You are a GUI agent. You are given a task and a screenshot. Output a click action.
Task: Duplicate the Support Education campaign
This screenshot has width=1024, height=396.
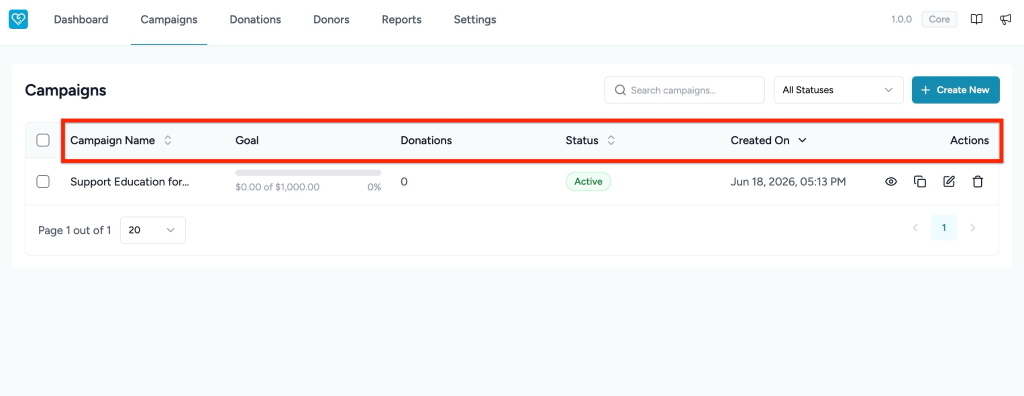pyautogui.click(x=920, y=182)
